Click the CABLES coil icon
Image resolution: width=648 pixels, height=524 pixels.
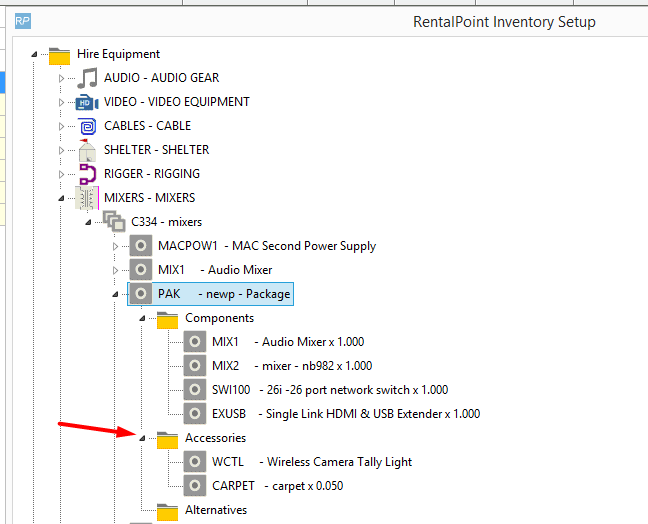click(88, 126)
